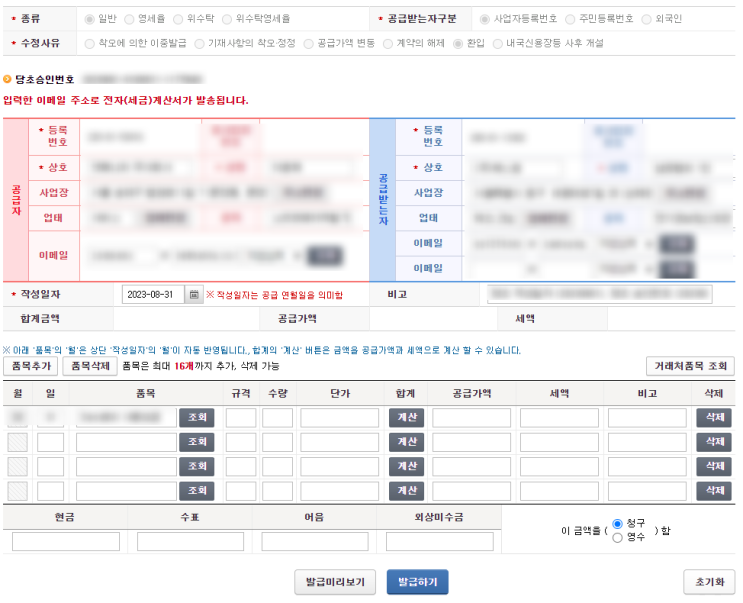This screenshot has height=603, width=743.
Task: Select 사업자등록번호 as recipient type
Action: coord(484,19)
